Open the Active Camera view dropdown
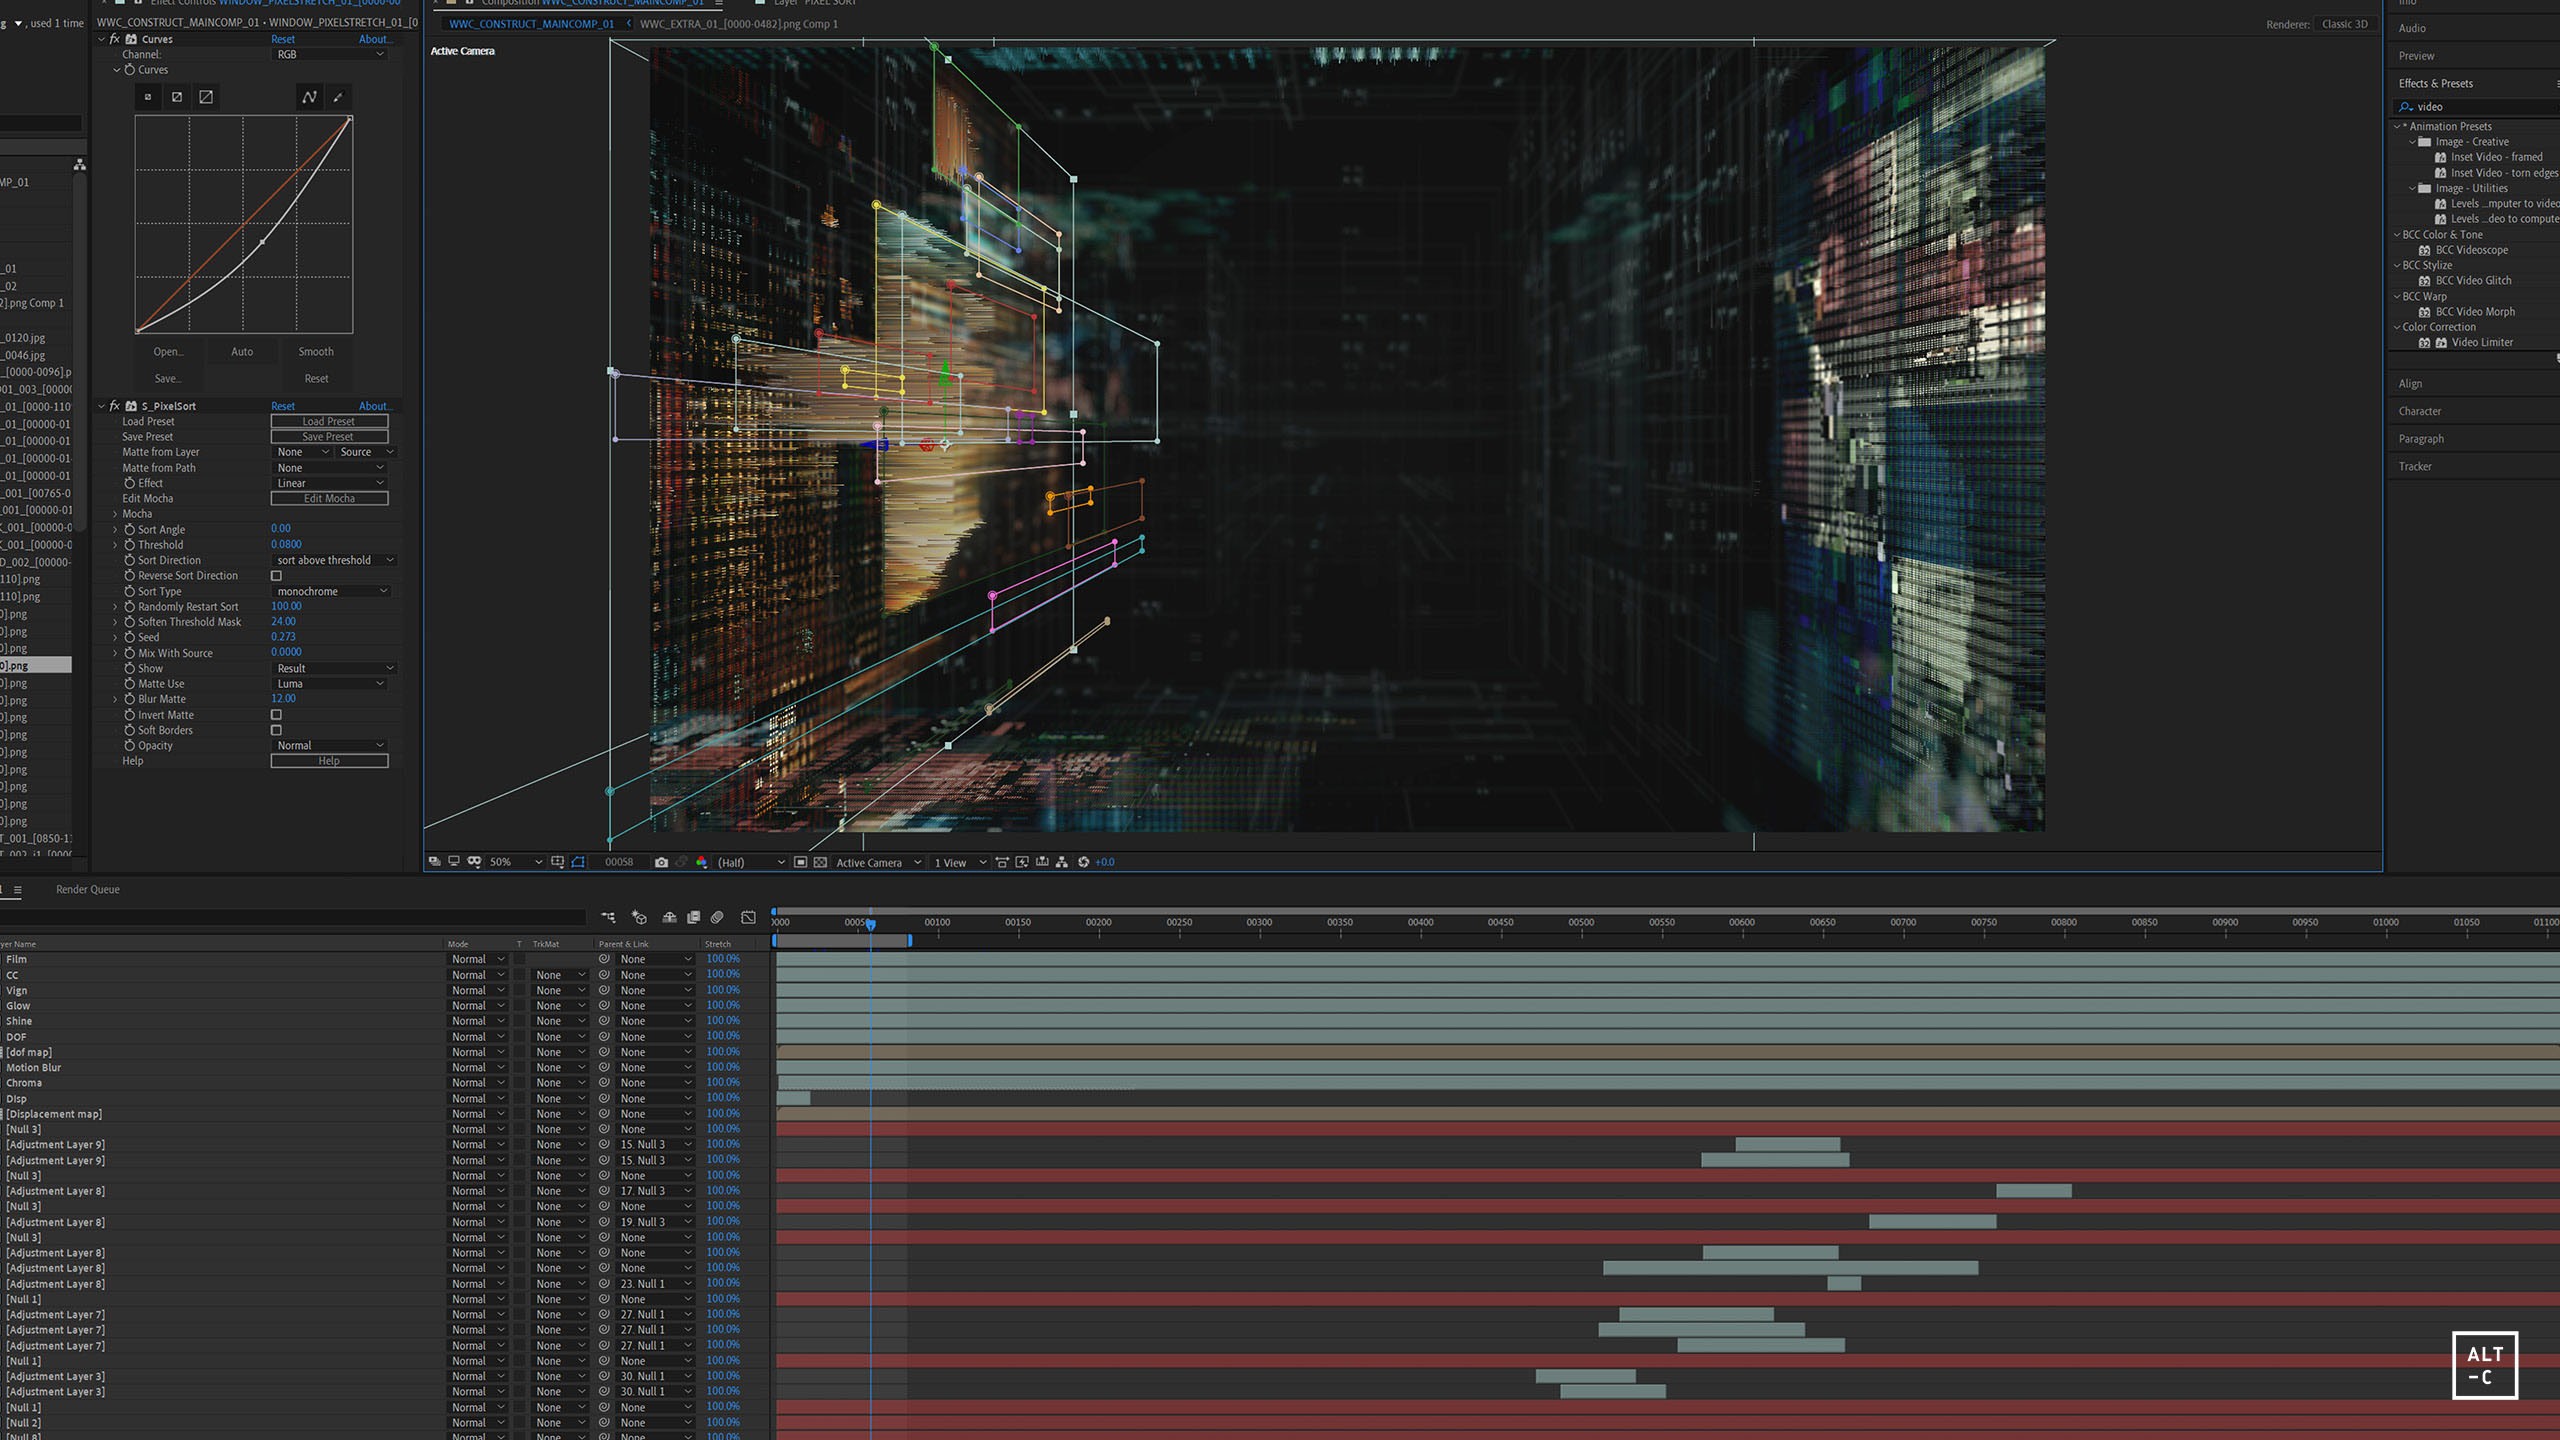 pos(878,862)
